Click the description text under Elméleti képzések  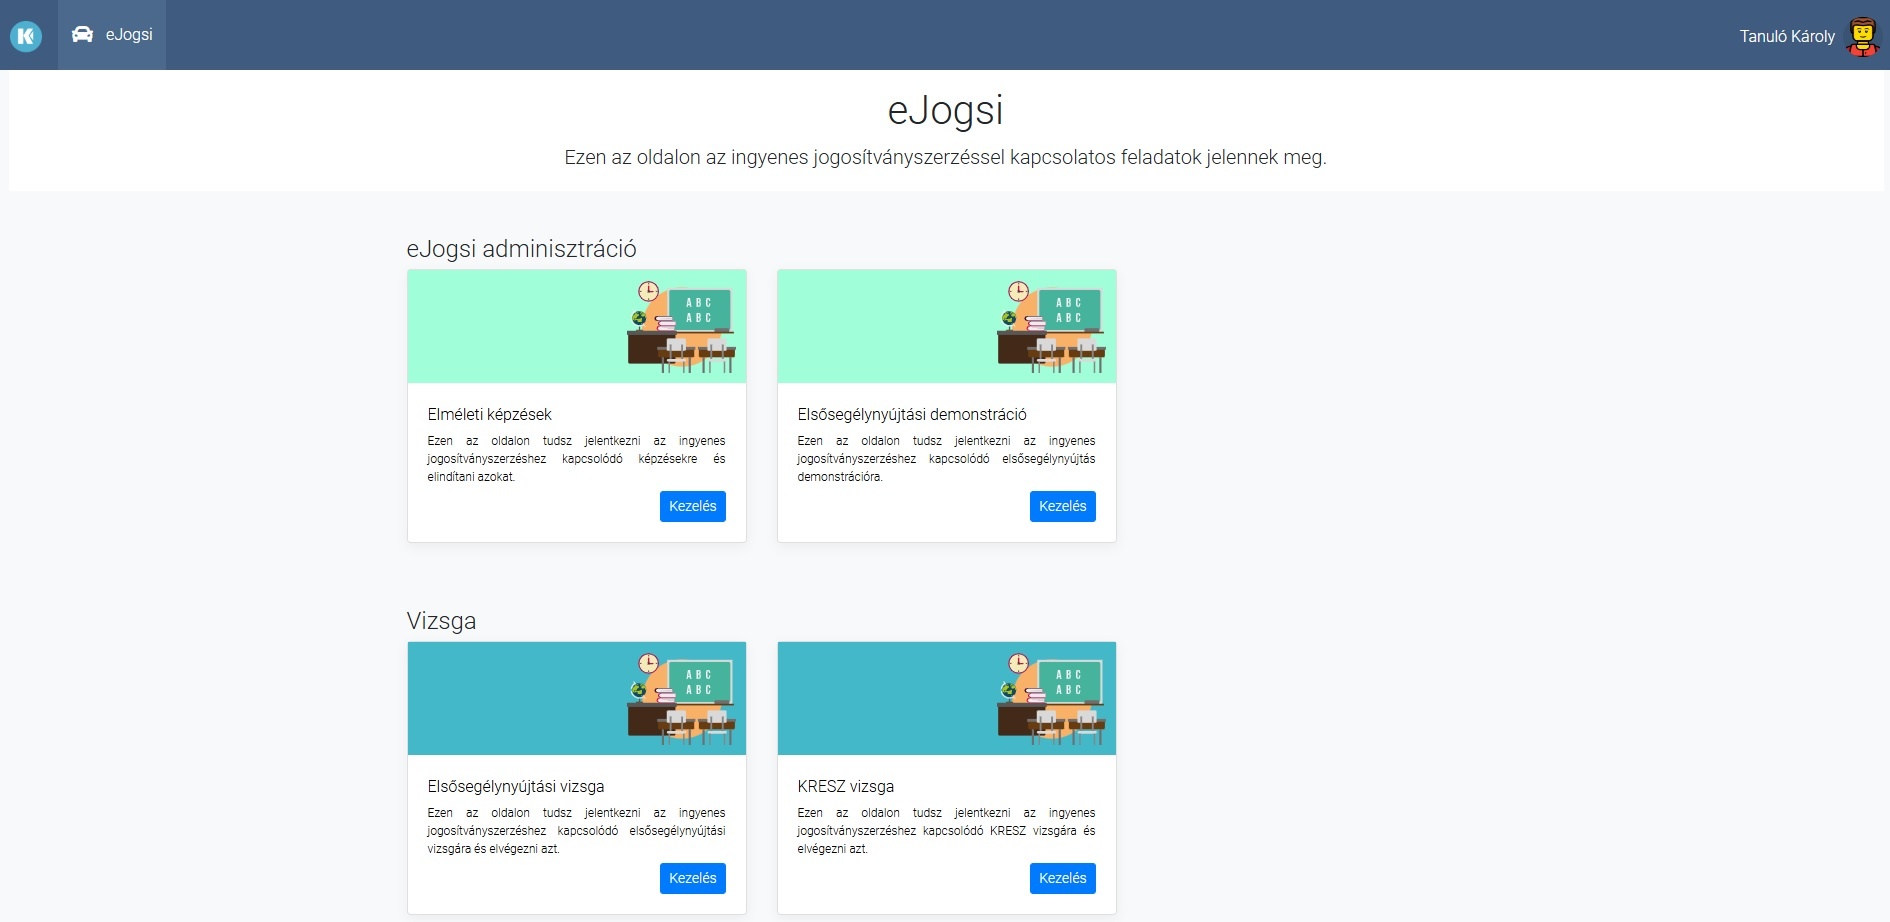click(x=576, y=459)
